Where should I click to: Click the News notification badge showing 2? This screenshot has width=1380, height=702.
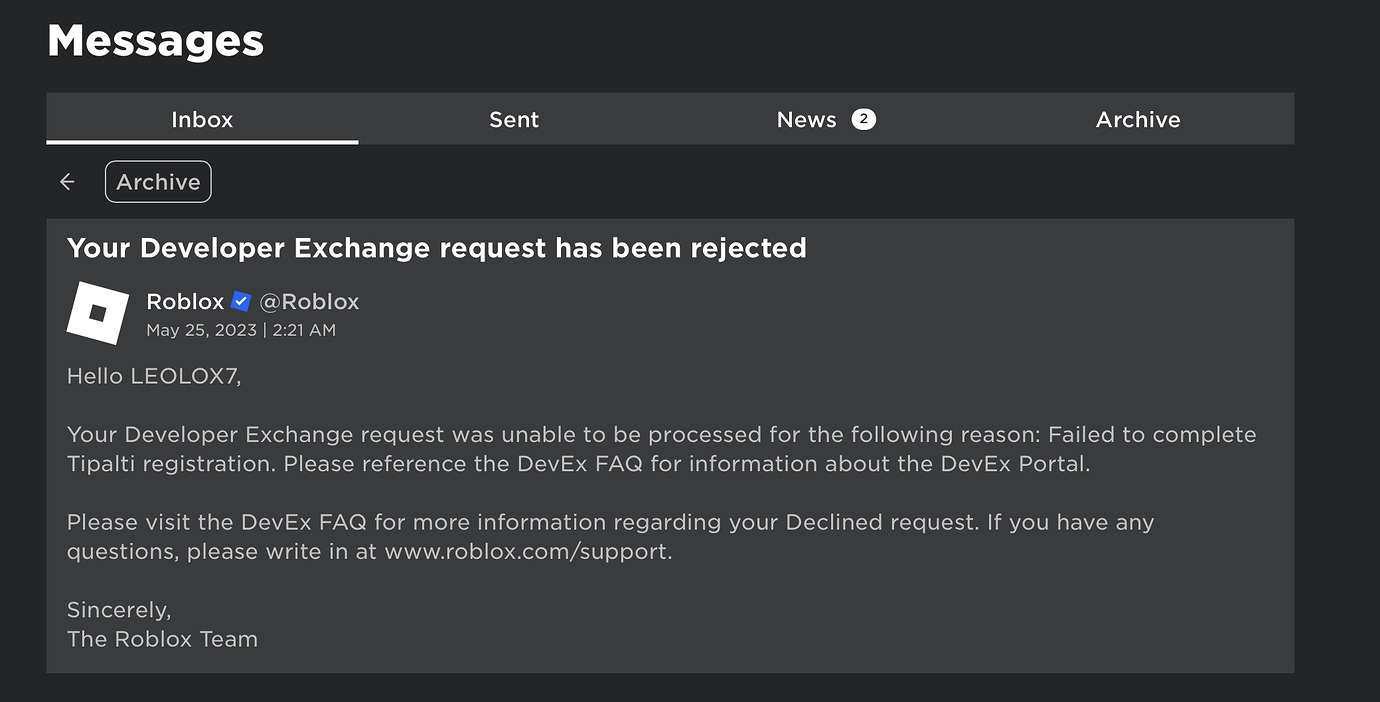pyautogui.click(x=862, y=118)
